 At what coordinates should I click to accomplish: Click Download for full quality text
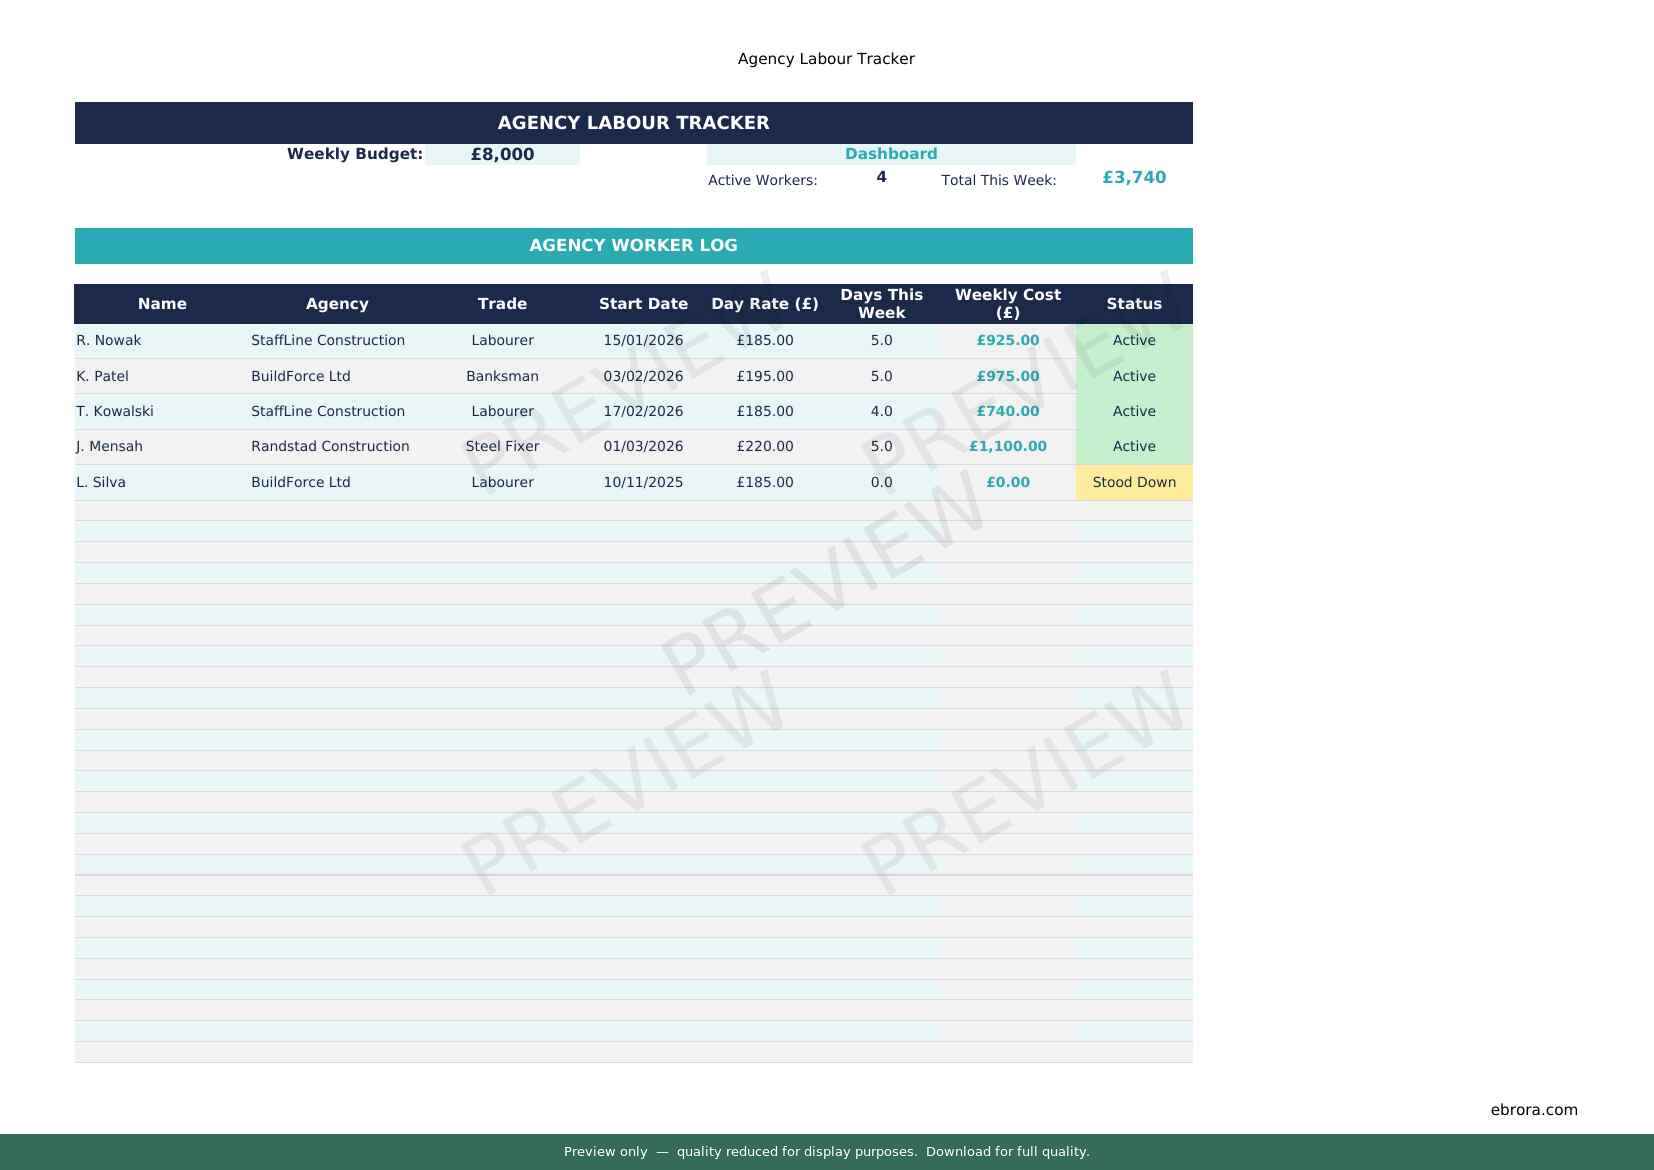(1007, 1152)
